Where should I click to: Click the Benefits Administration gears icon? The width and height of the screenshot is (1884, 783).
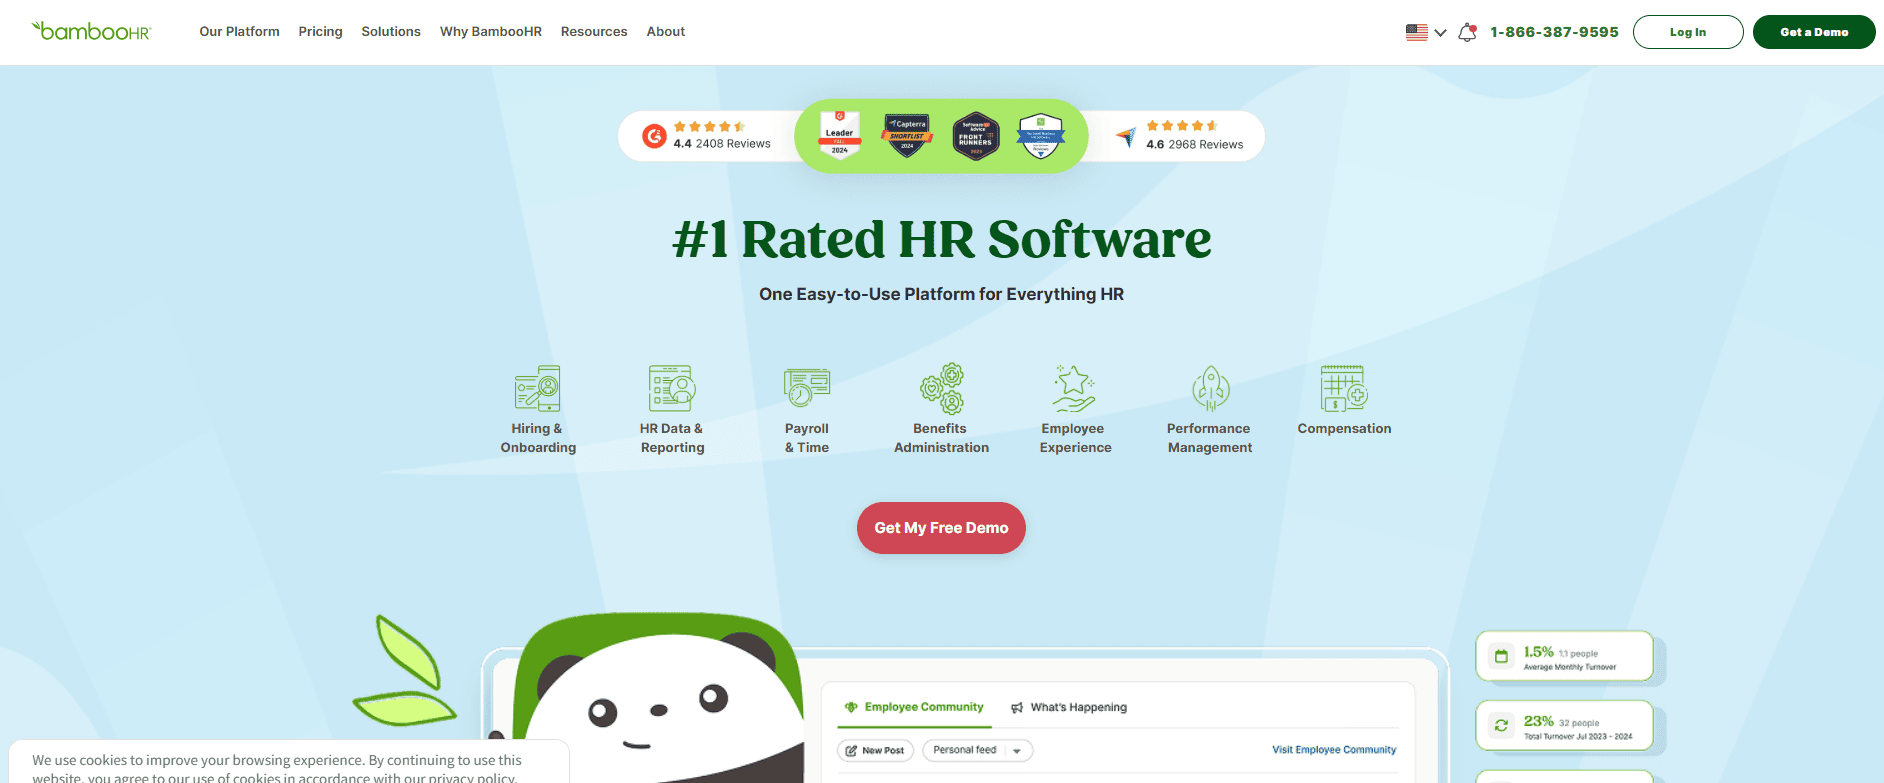click(x=941, y=388)
